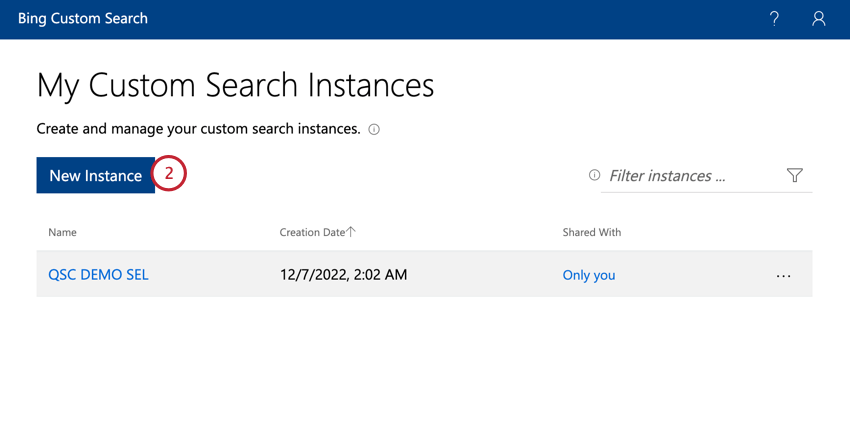
Task: Click the funnel filter icon
Action: pos(794,175)
